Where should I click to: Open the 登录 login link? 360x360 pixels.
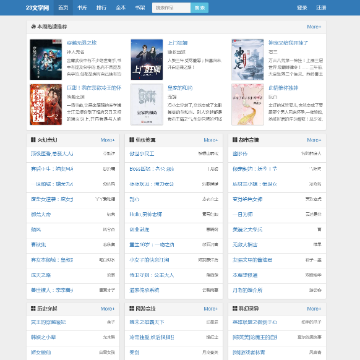tap(302, 8)
